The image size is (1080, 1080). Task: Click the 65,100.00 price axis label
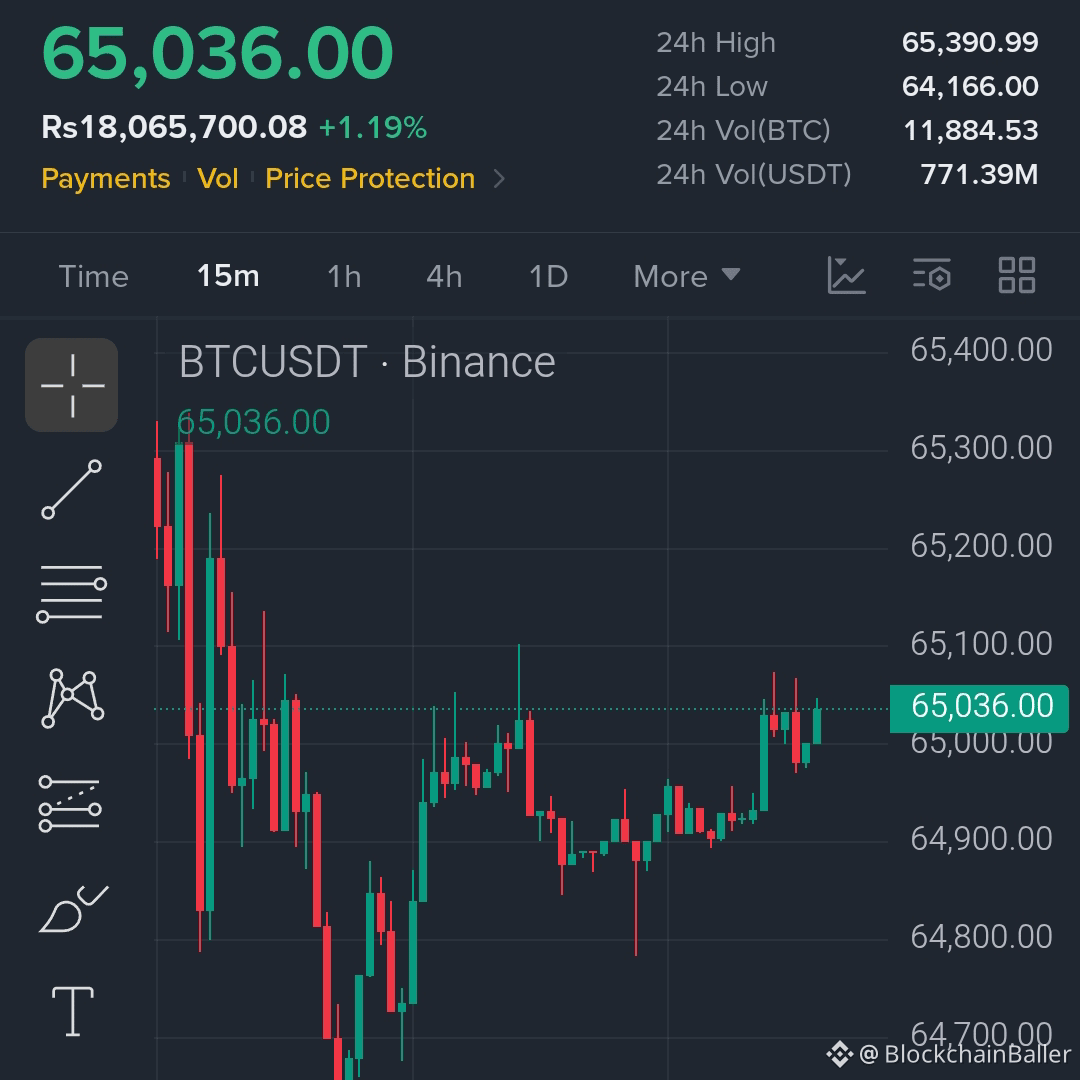[x=981, y=643]
